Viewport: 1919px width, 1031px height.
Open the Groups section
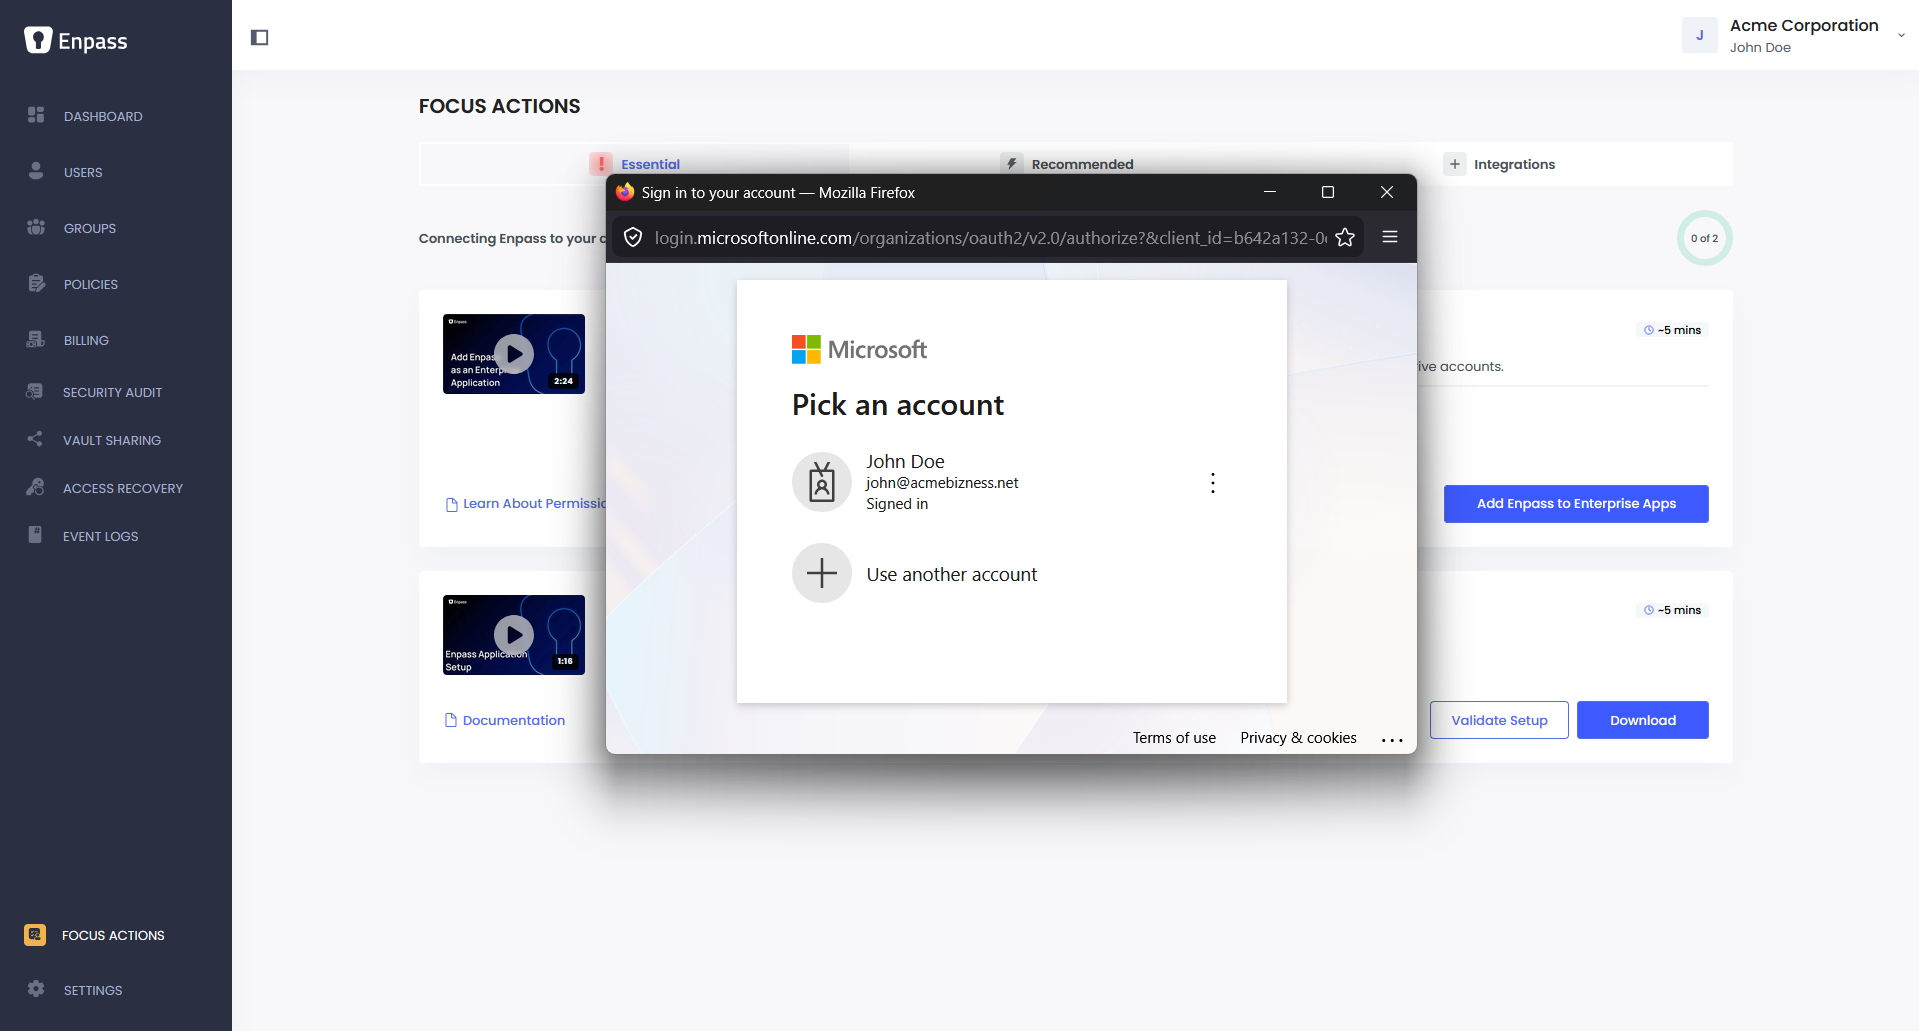click(x=90, y=228)
